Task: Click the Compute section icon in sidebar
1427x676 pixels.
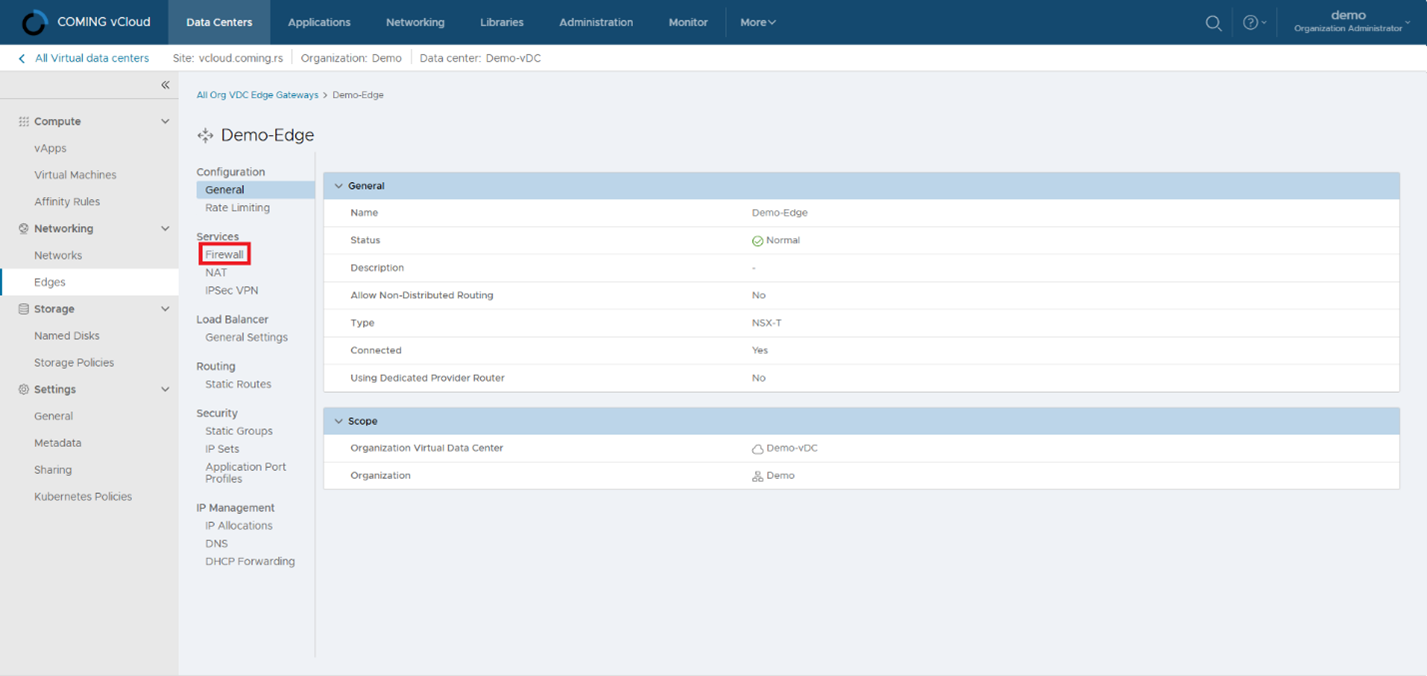Action: coord(22,121)
